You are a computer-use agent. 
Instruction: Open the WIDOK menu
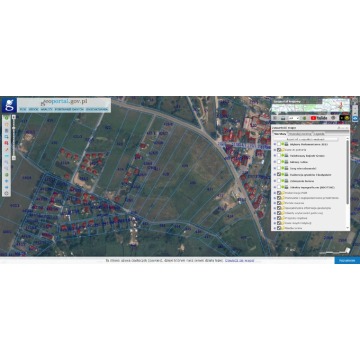click(34, 109)
